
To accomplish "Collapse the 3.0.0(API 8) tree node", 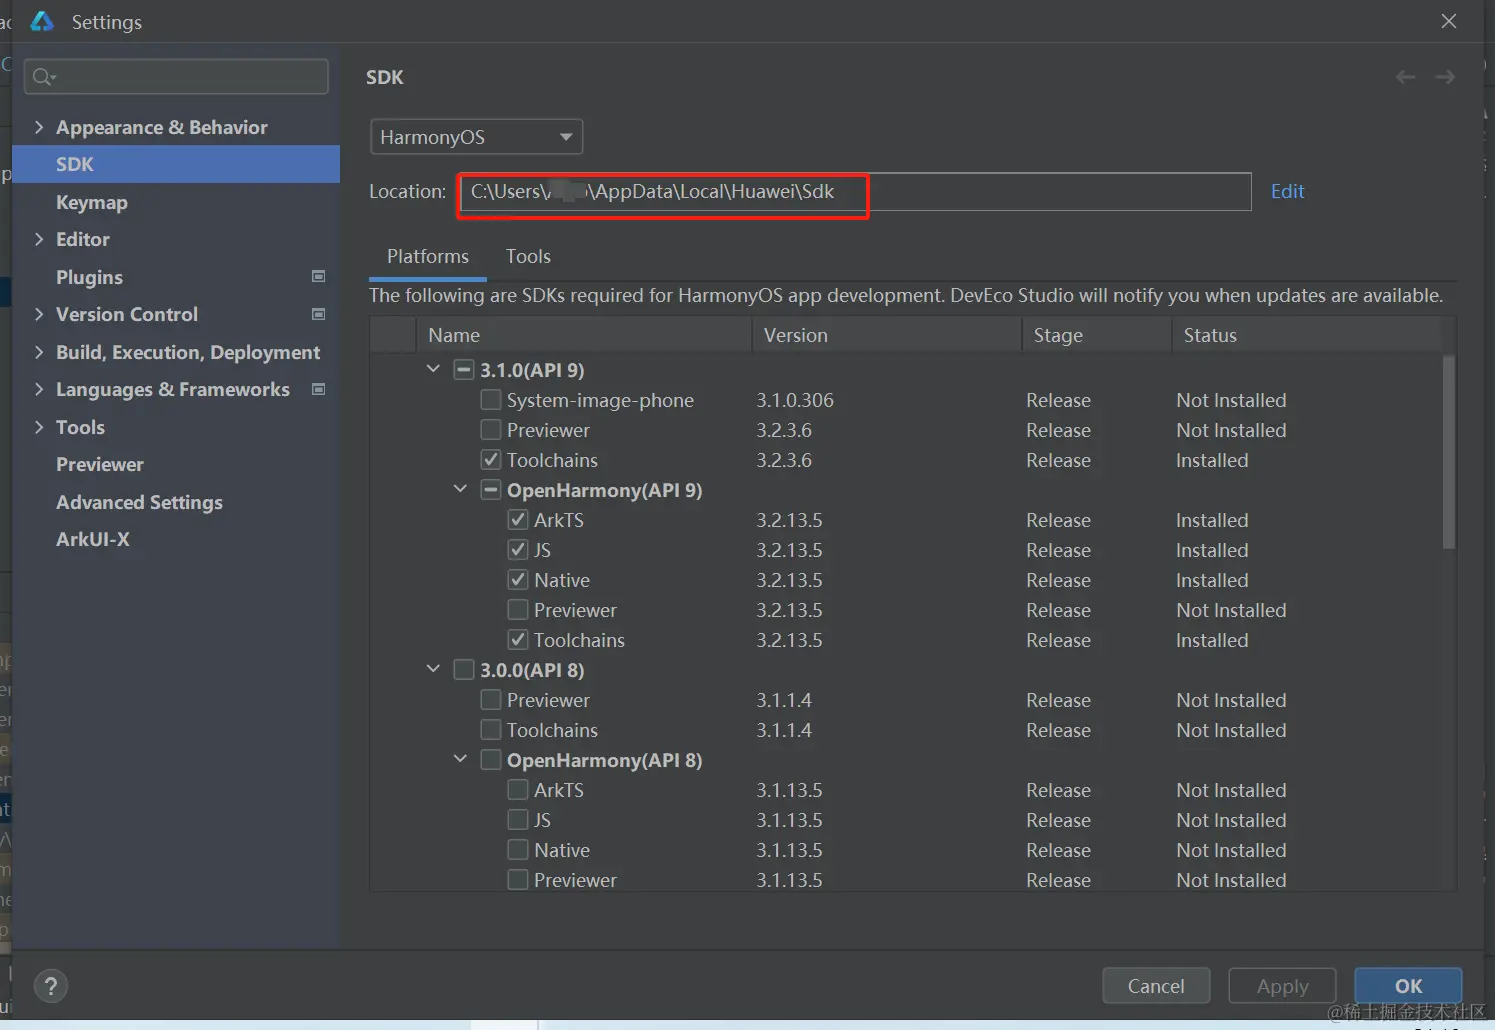I will [433, 669].
